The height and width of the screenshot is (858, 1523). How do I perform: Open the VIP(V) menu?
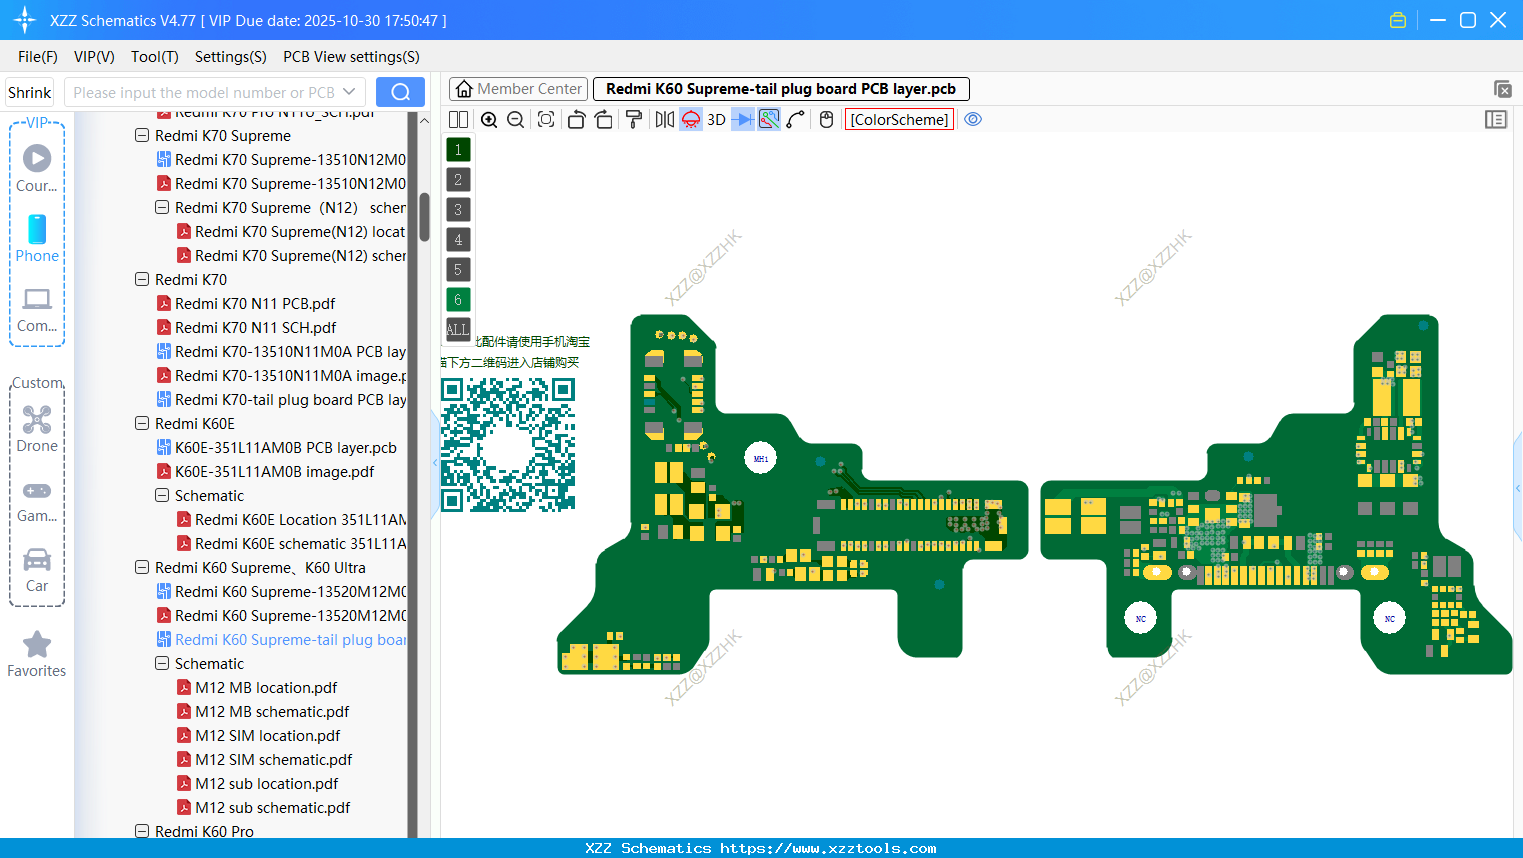94,57
